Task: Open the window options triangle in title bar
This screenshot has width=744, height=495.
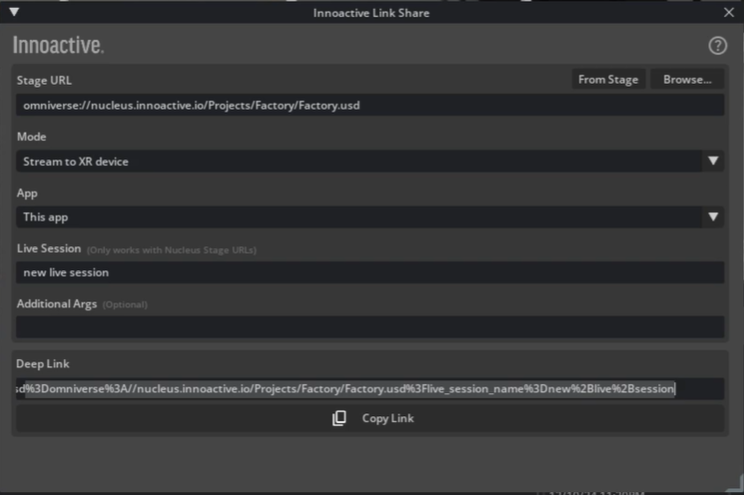Action: click(14, 12)
